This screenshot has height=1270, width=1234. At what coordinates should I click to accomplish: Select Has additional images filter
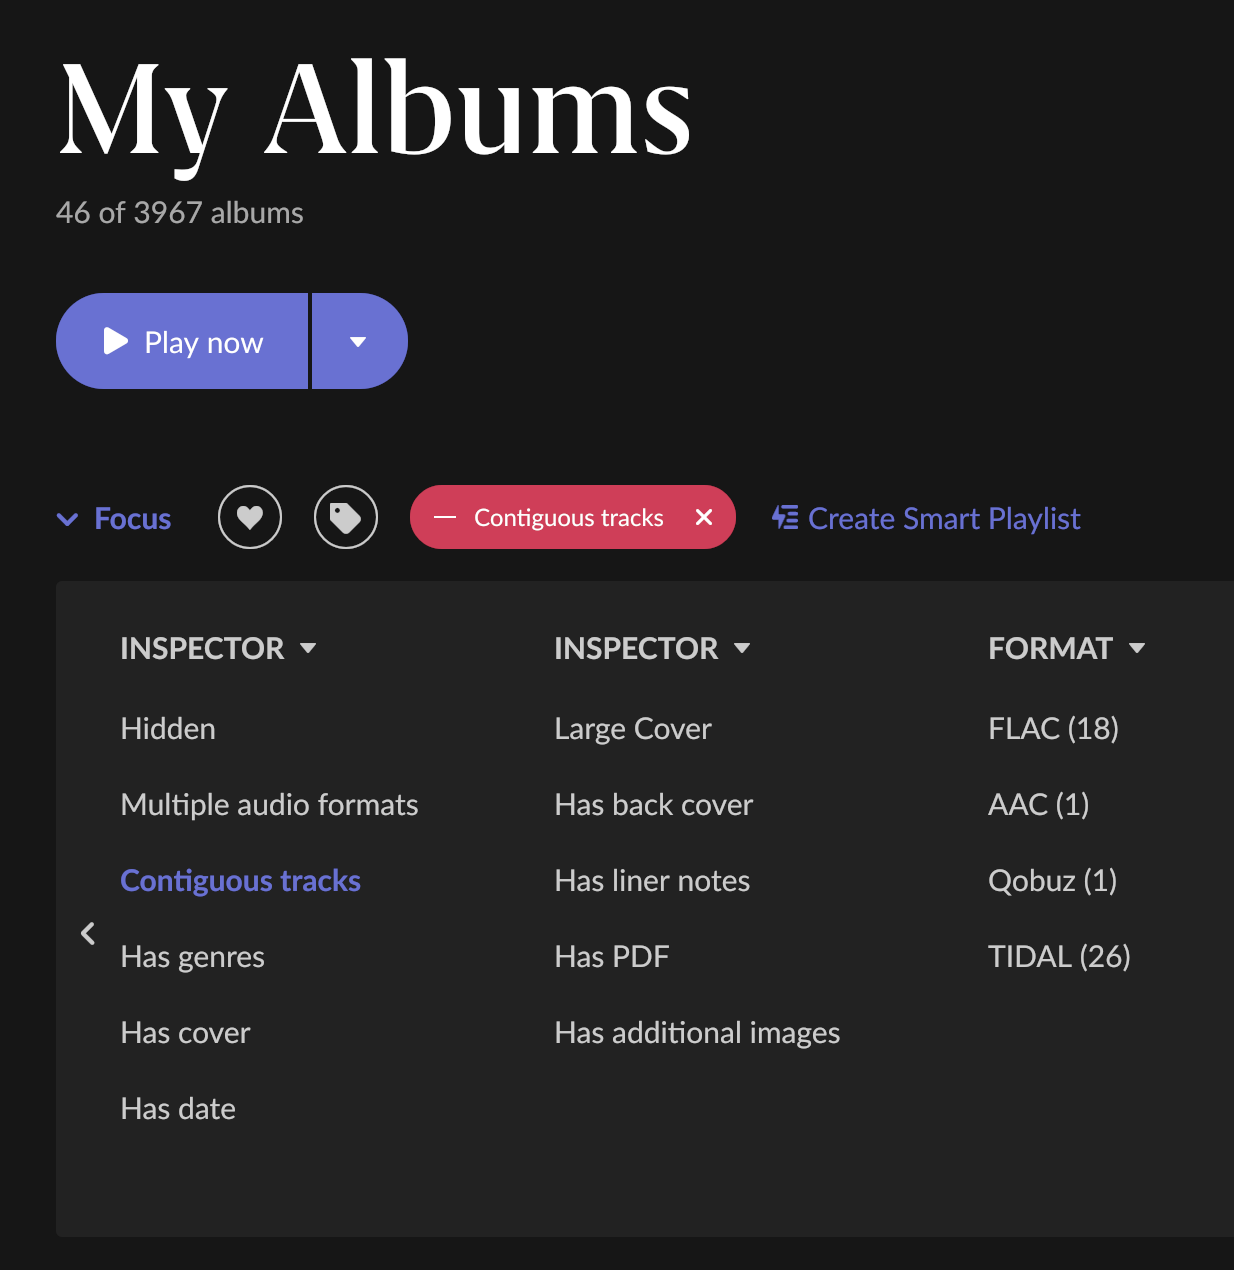tap(697, 1033)
